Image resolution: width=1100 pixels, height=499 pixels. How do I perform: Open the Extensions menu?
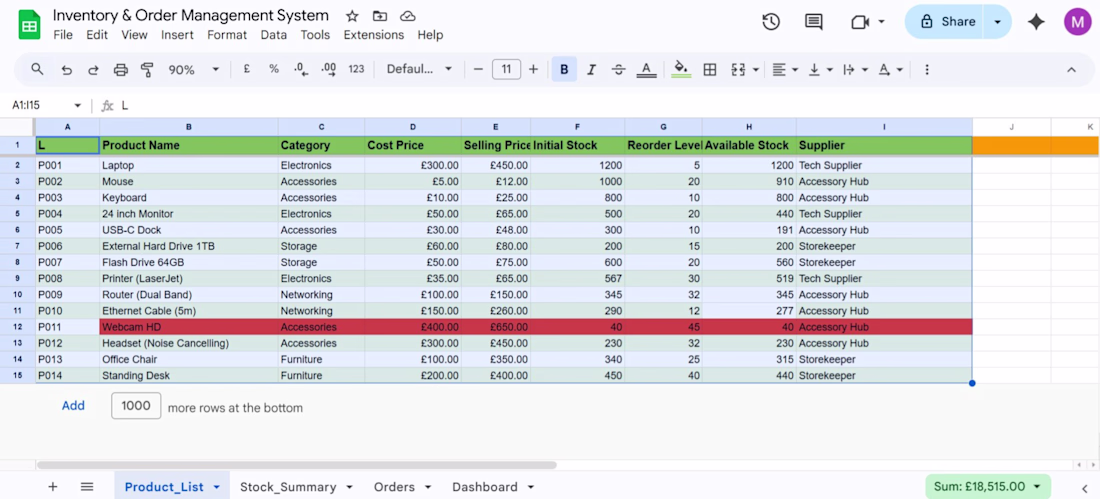point(373,35)
